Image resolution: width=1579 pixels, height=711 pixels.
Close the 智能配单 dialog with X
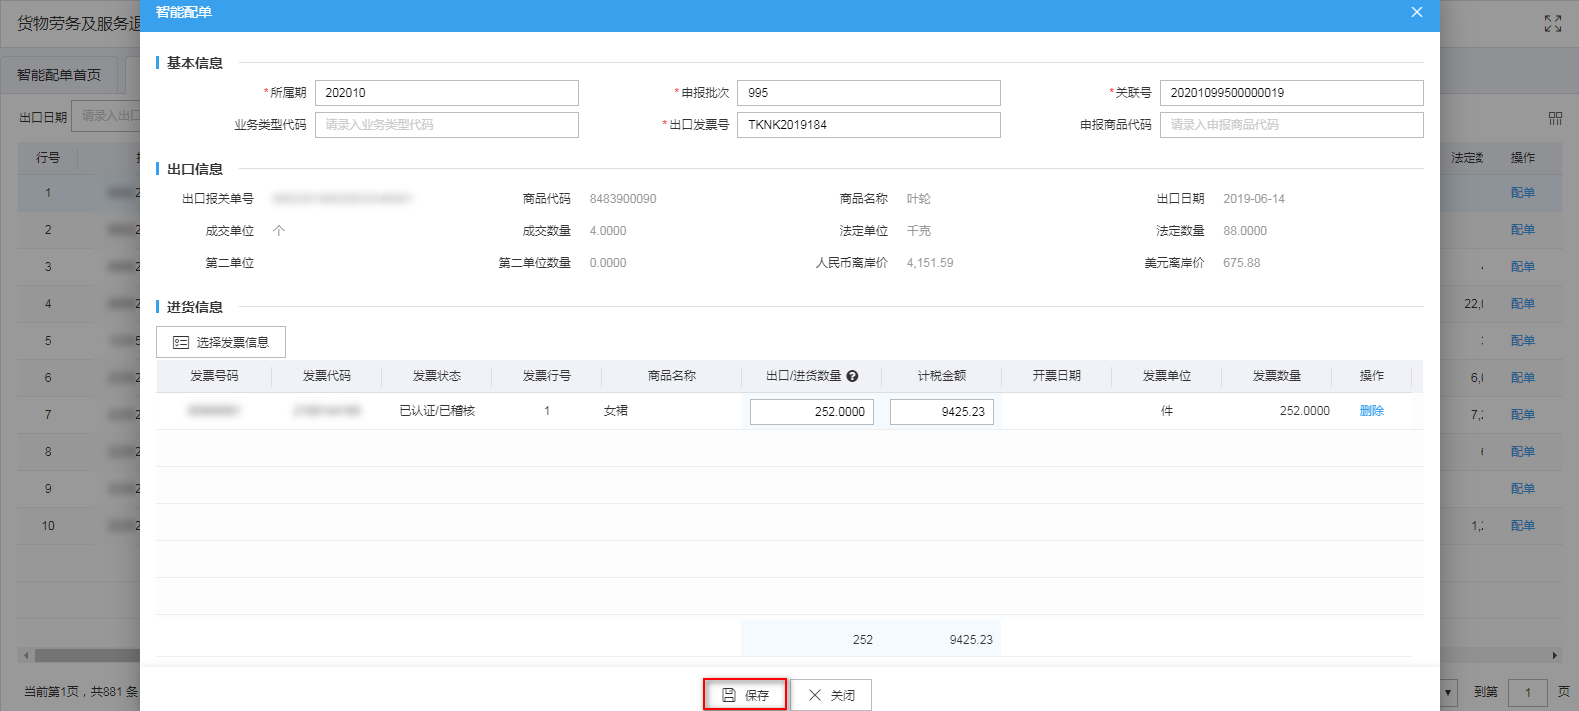pos(1416,12)
